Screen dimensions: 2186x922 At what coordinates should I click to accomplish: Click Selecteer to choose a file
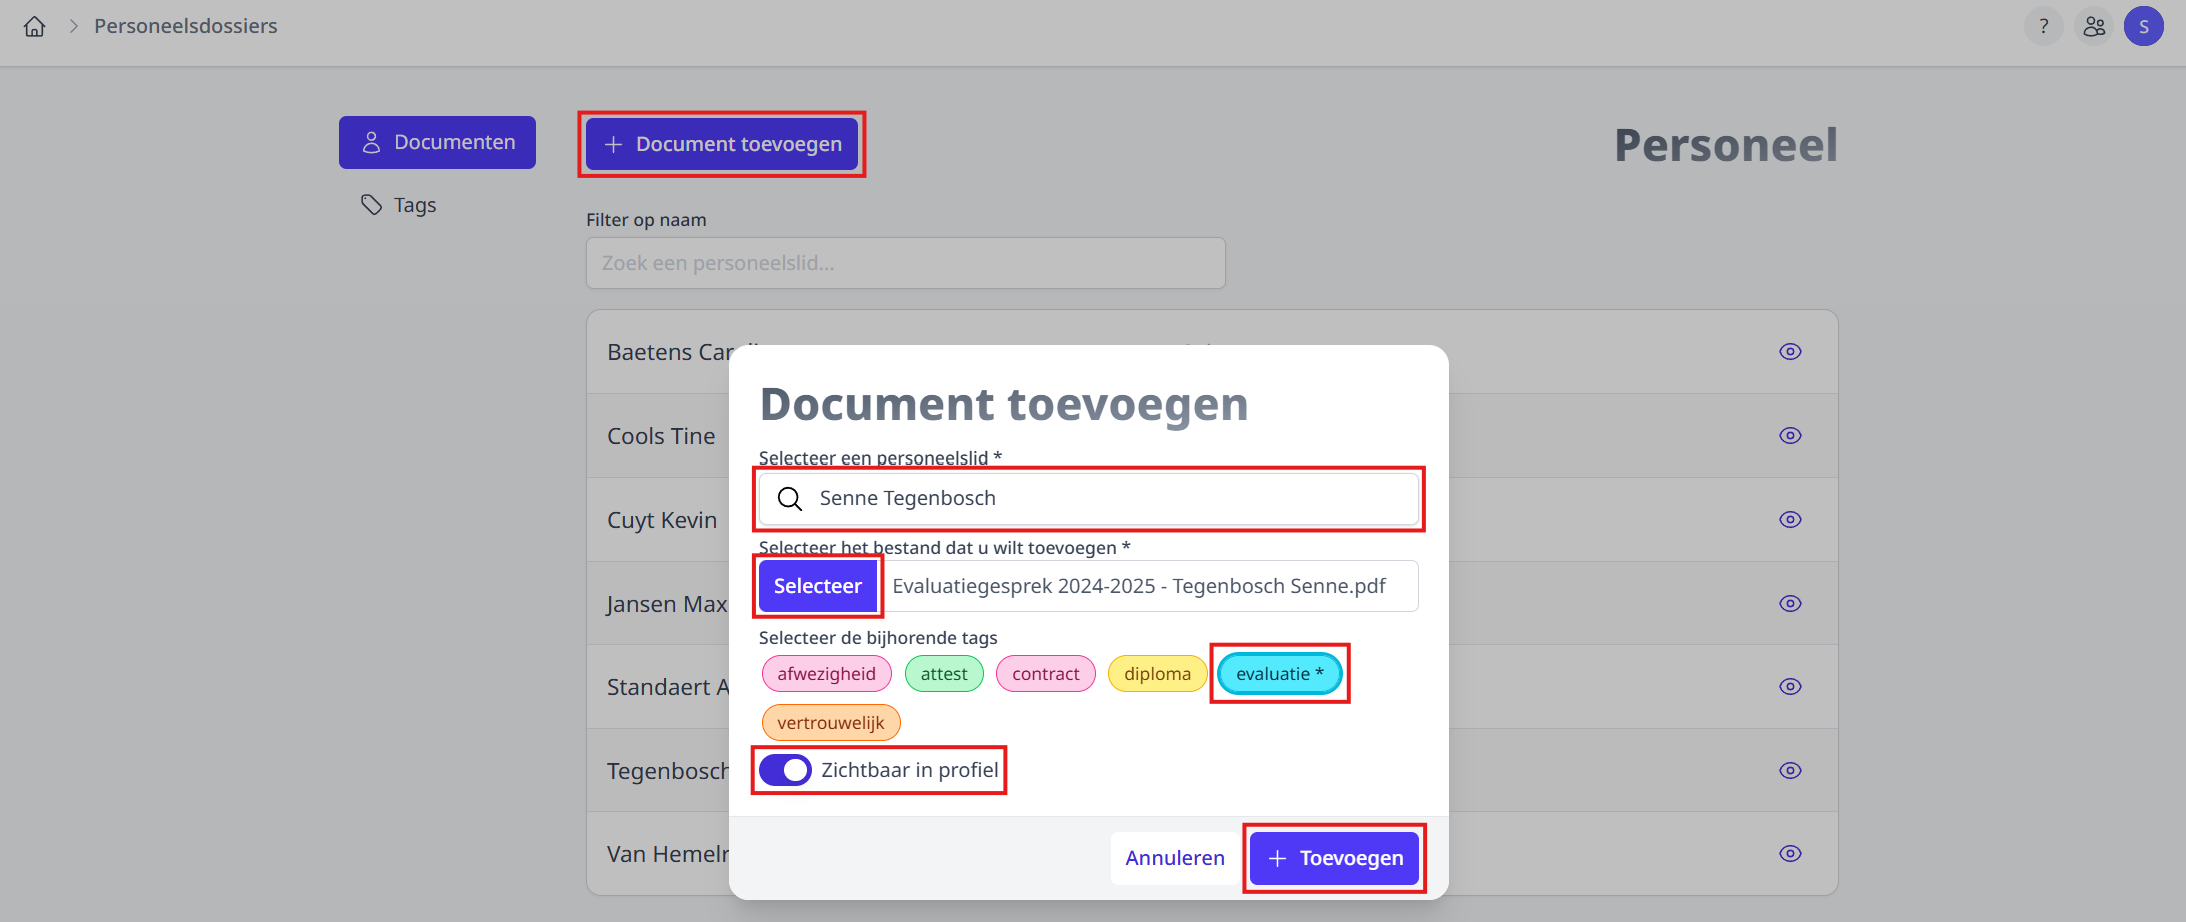[x=817, y=585]
